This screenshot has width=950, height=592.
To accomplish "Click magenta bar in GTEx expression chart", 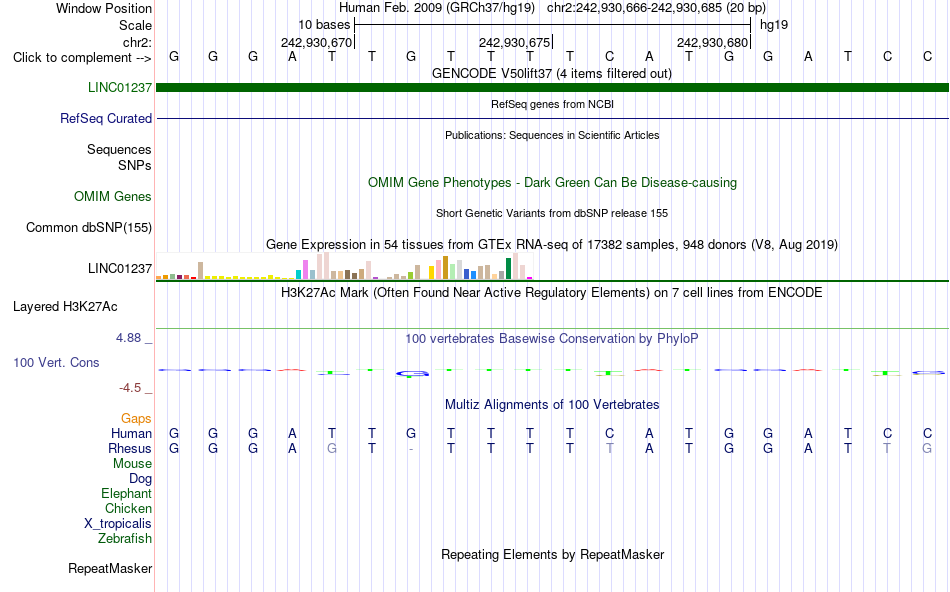I will (529, 278).
